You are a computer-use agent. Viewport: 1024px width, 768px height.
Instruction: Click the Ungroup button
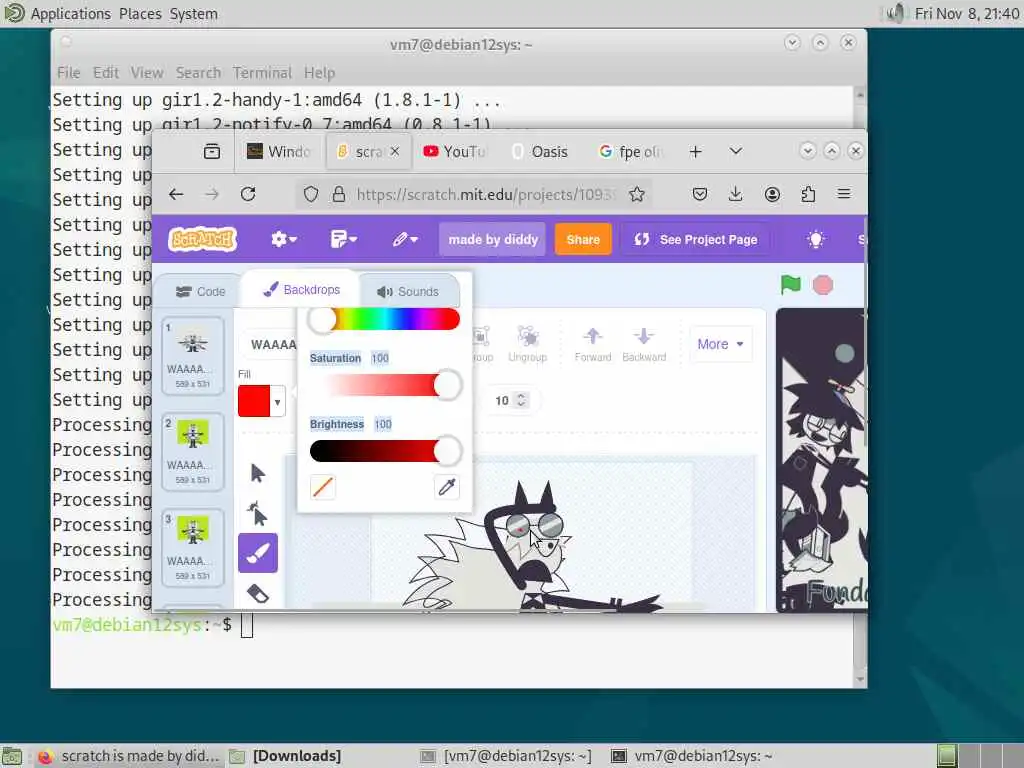point(528,344)
